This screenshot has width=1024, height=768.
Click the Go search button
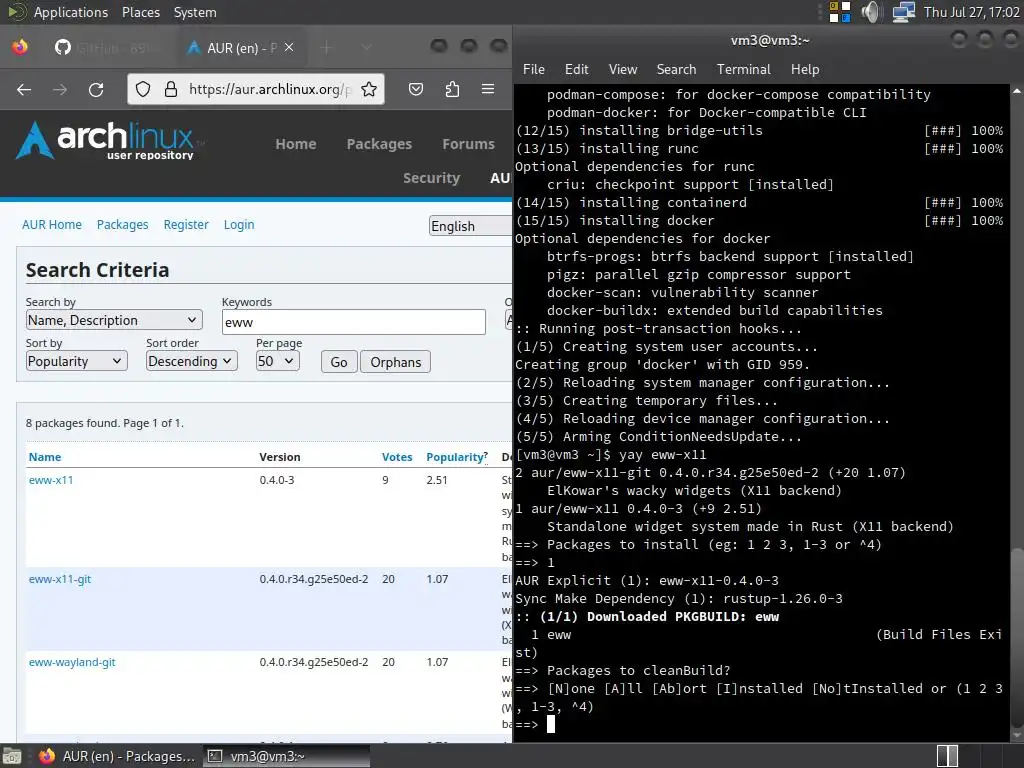(x=339, y=362)
